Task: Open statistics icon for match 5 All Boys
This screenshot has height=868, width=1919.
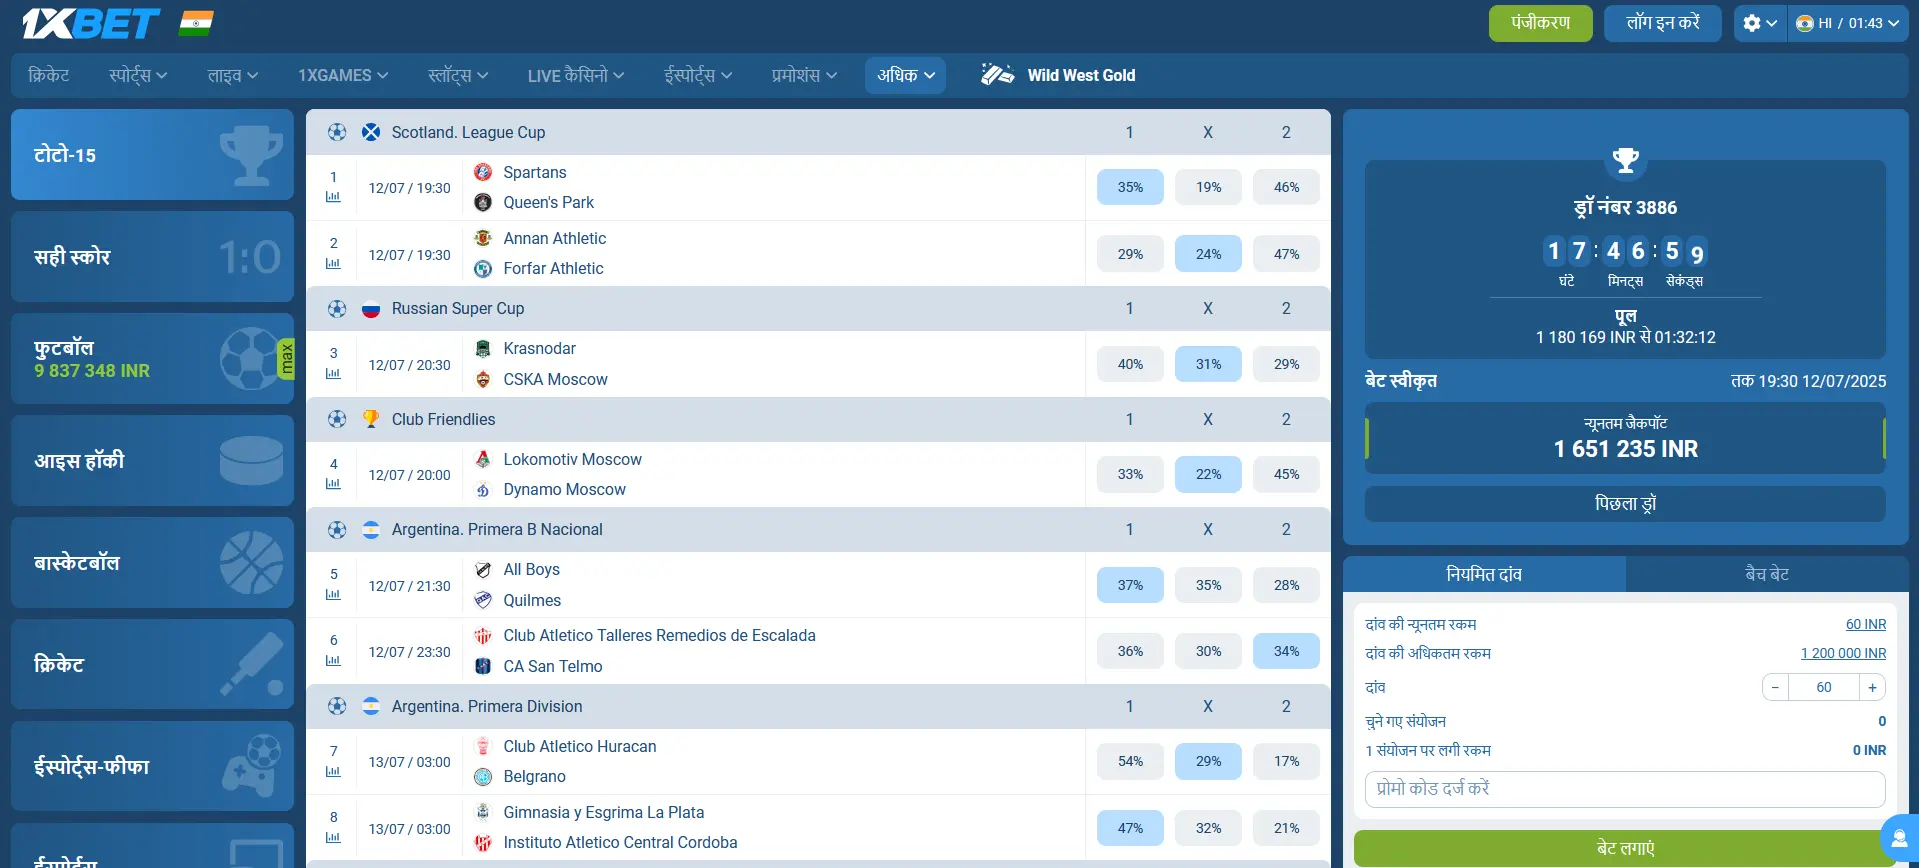Action: (x=333, y=595)
